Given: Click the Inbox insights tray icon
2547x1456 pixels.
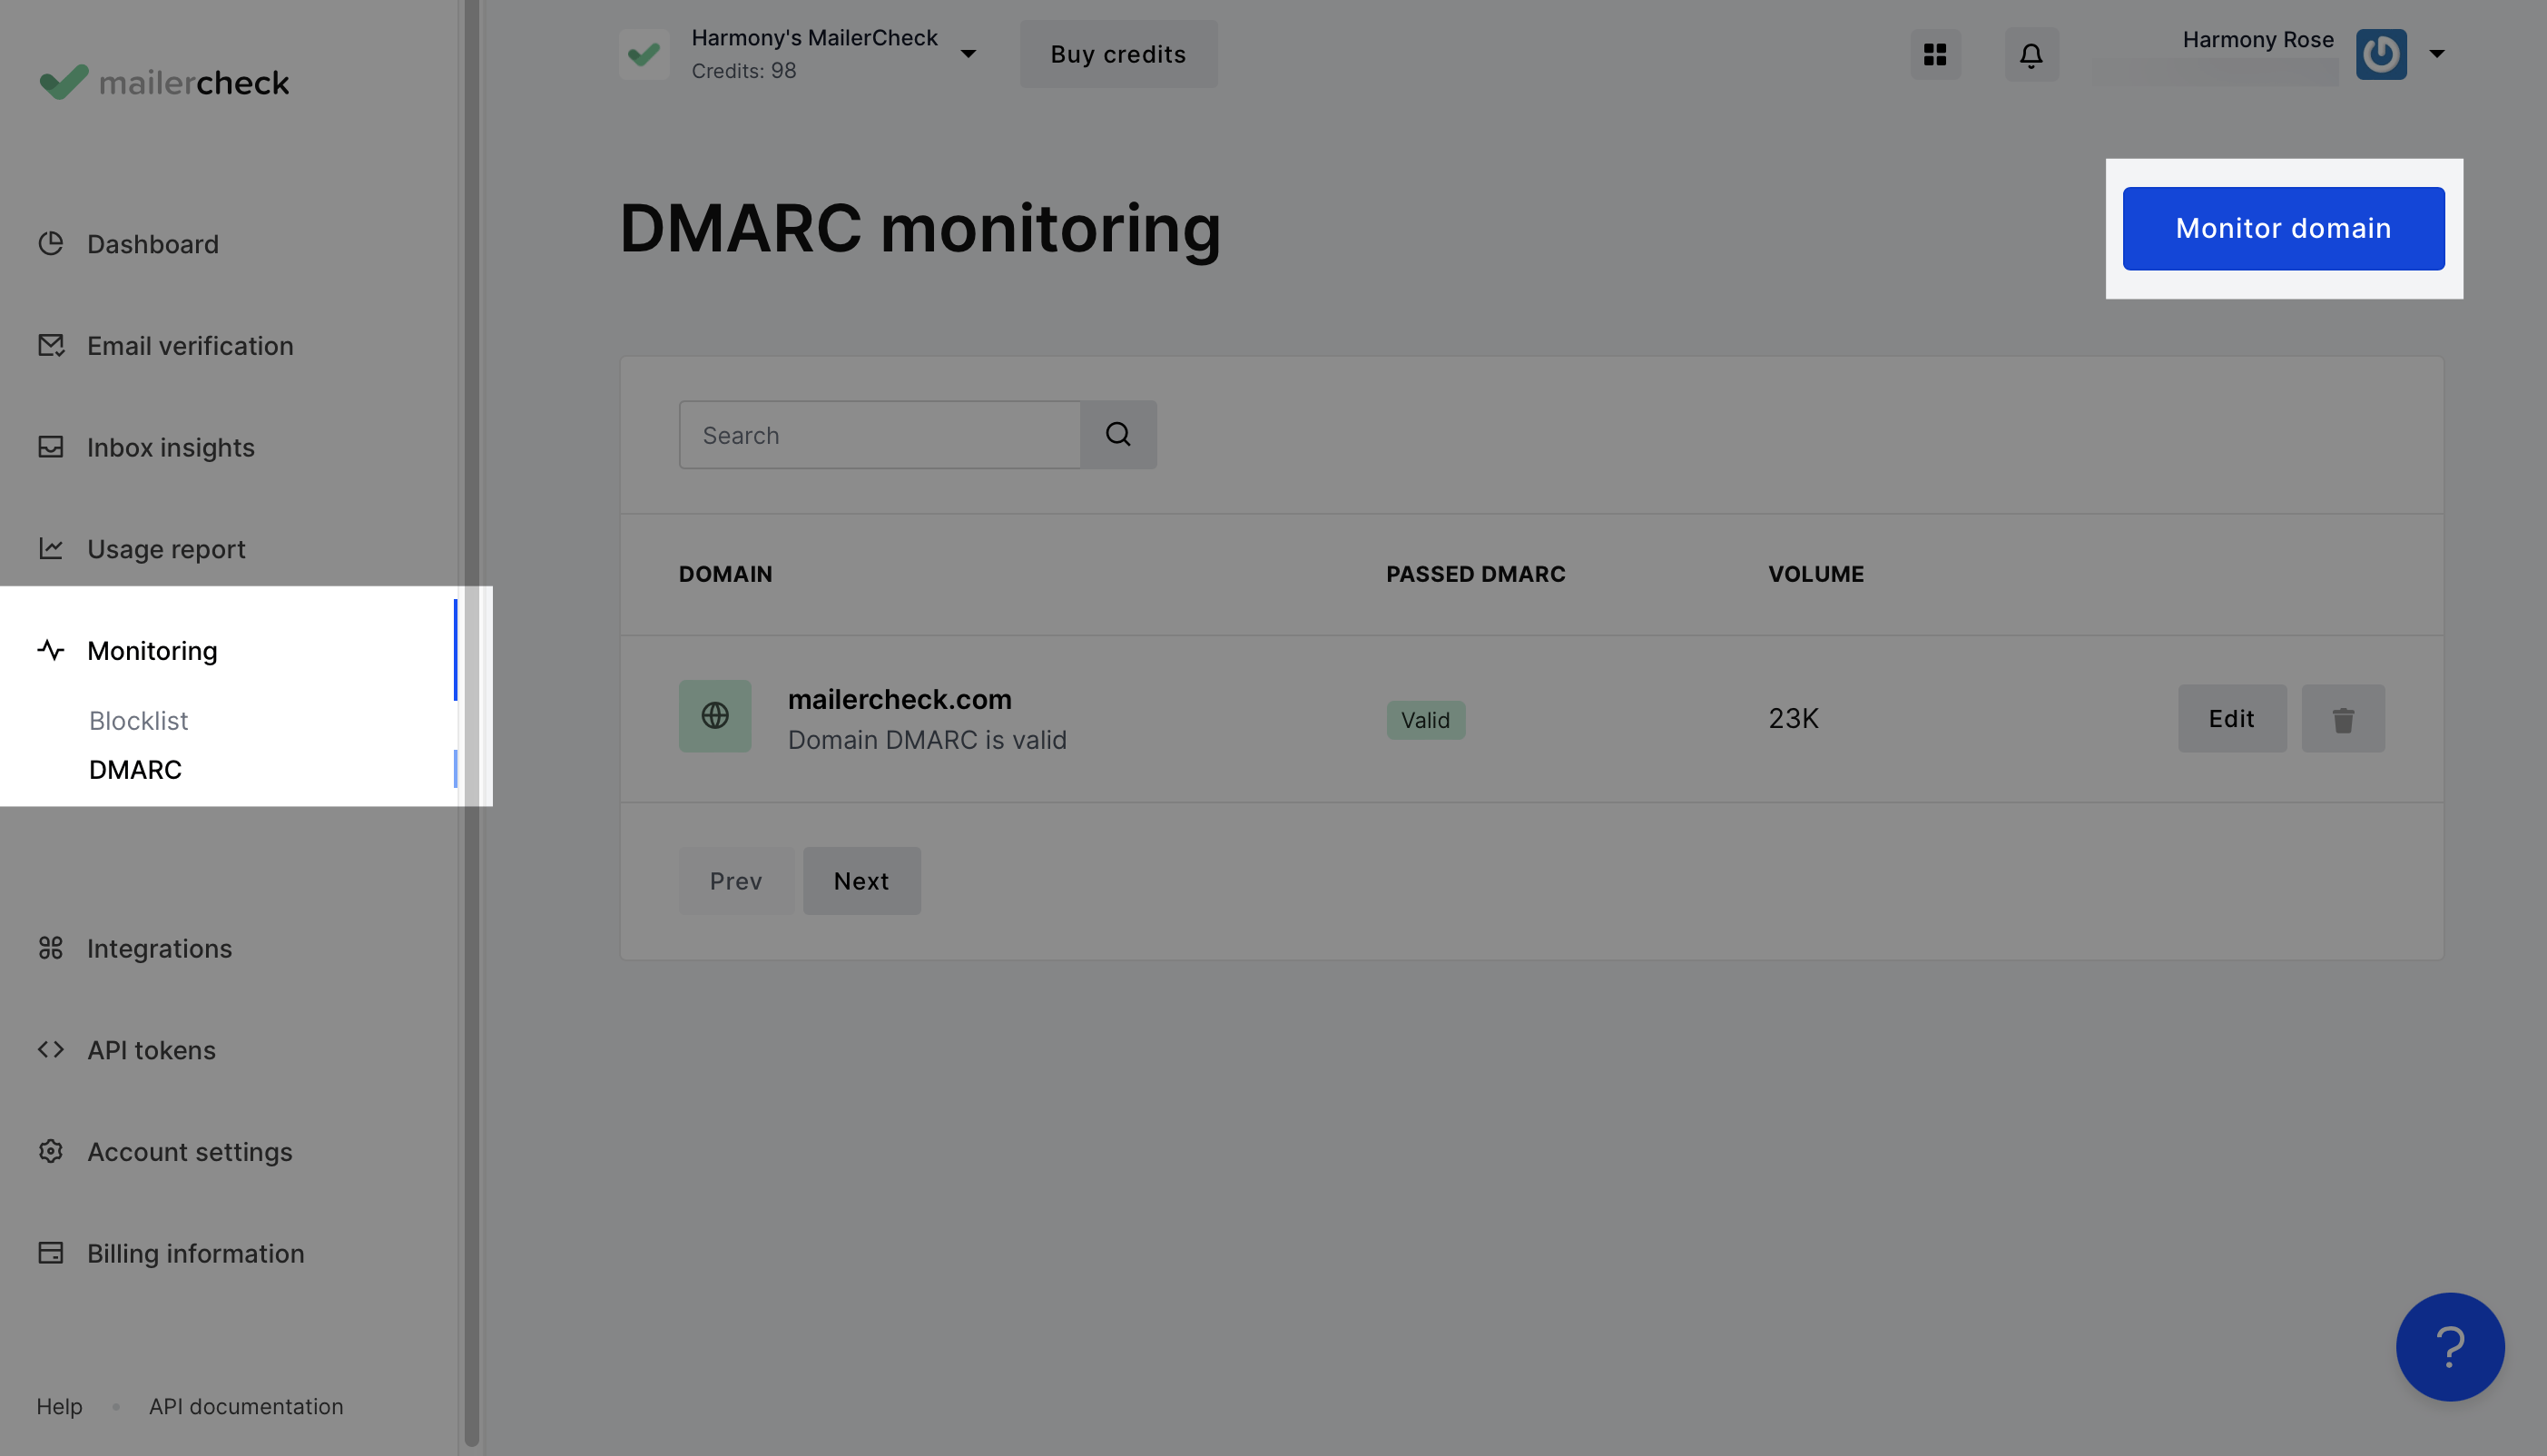Looking at the screenshot, I should pos(51,447).
